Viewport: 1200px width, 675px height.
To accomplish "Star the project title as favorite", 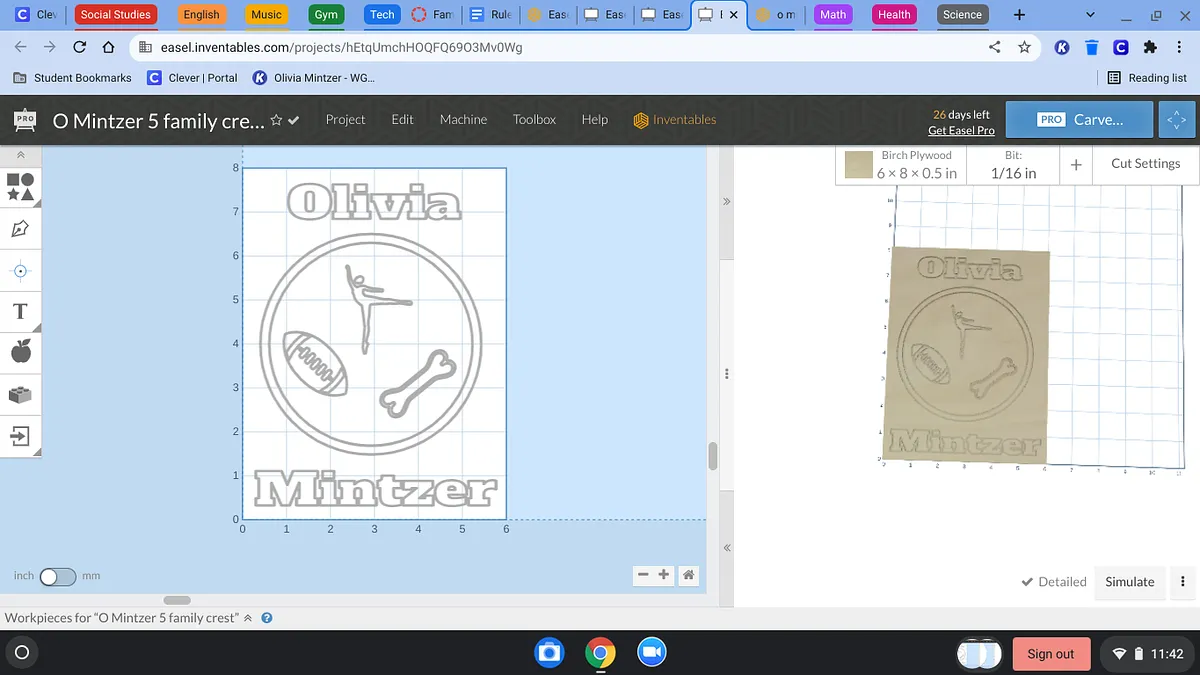I will tap(276, 120).
